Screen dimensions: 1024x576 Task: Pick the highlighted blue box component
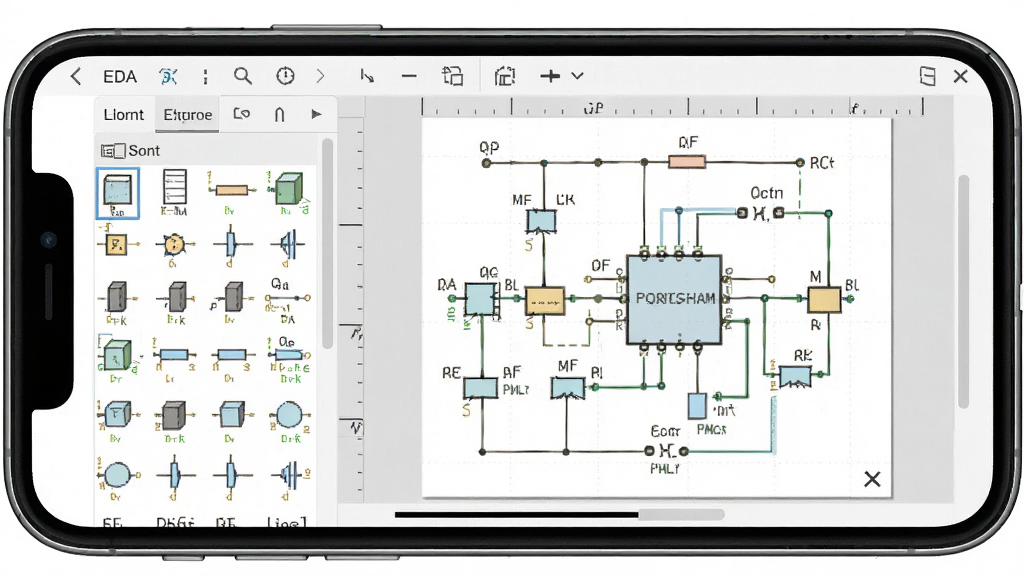(x=118, y=193)
